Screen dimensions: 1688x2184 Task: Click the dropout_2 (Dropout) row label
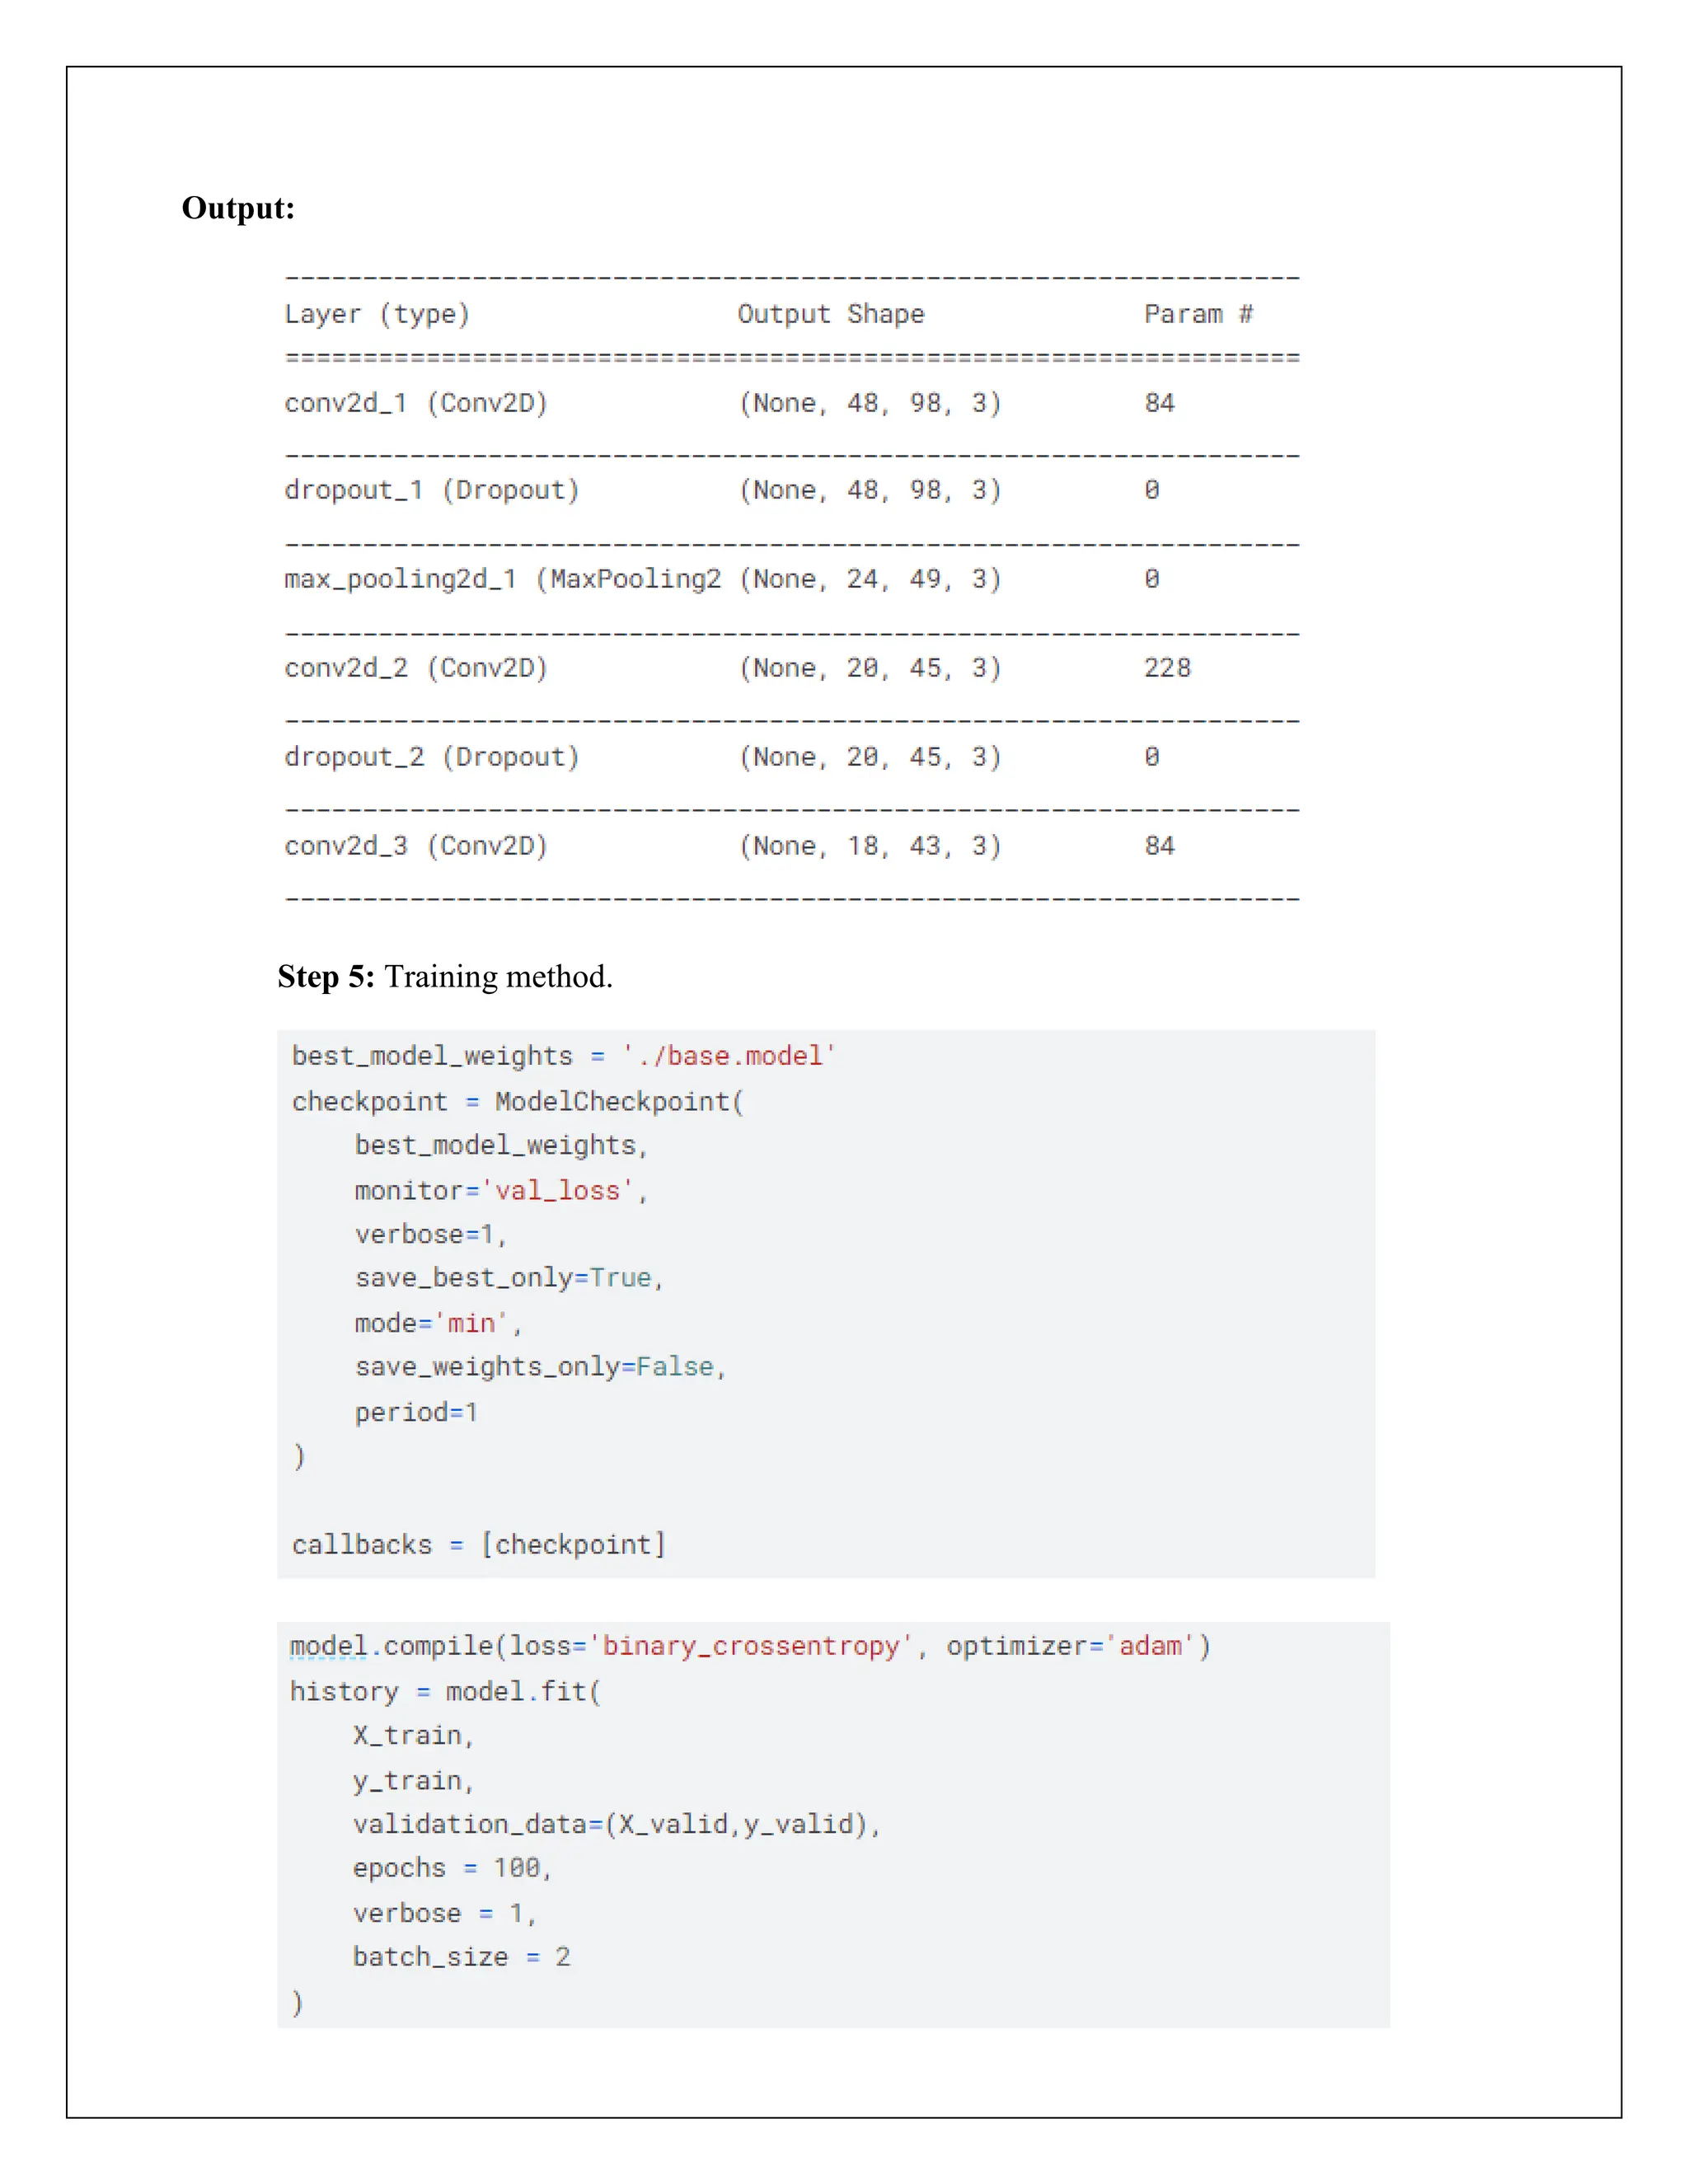pyautogui.click(x=431, y=757)
